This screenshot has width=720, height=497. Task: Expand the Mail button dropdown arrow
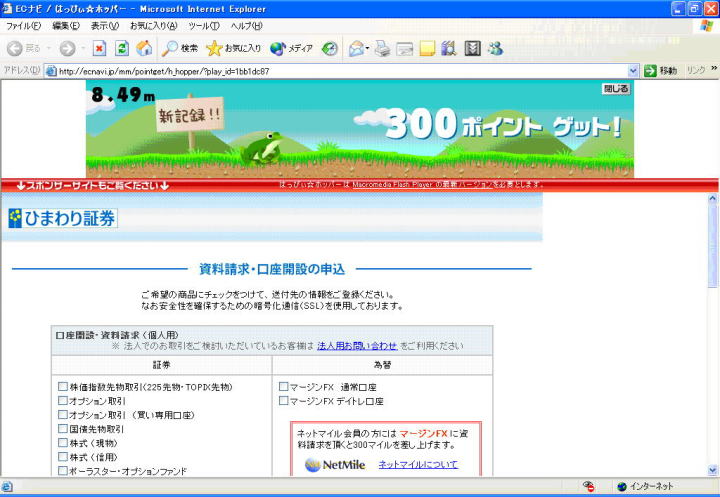point(367,48)
